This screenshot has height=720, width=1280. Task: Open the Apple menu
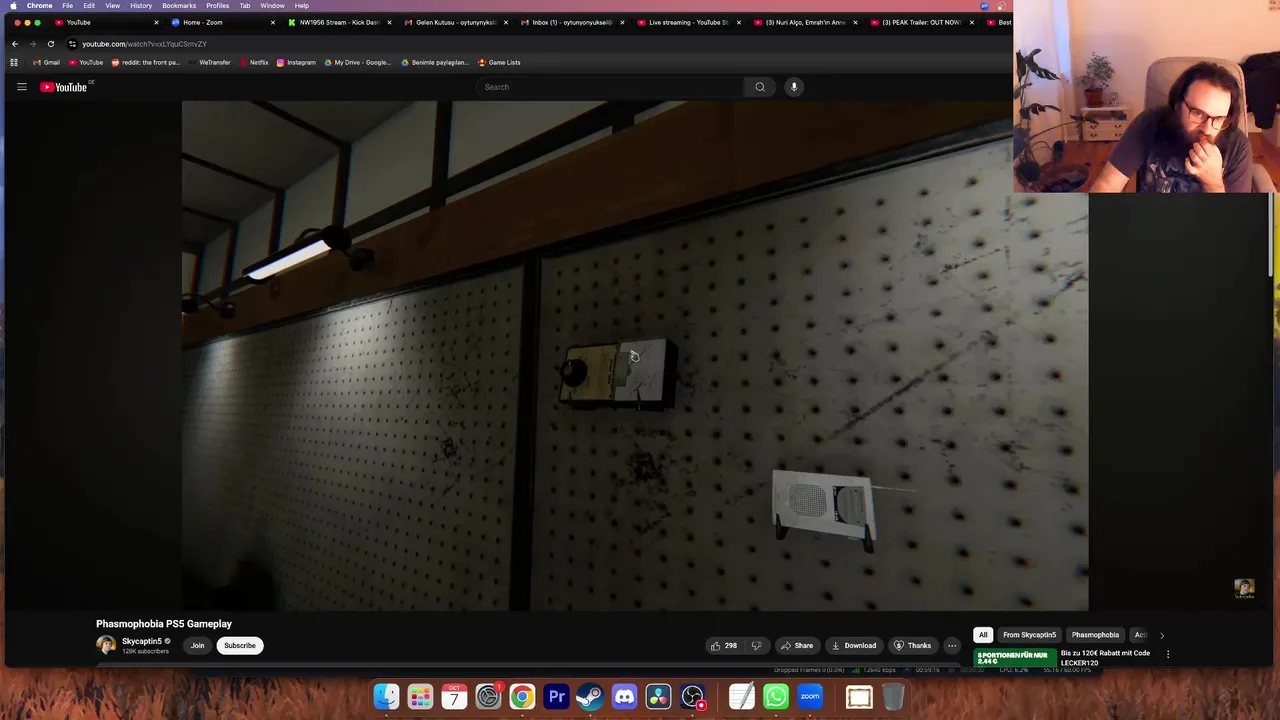[x=14, y=6]
